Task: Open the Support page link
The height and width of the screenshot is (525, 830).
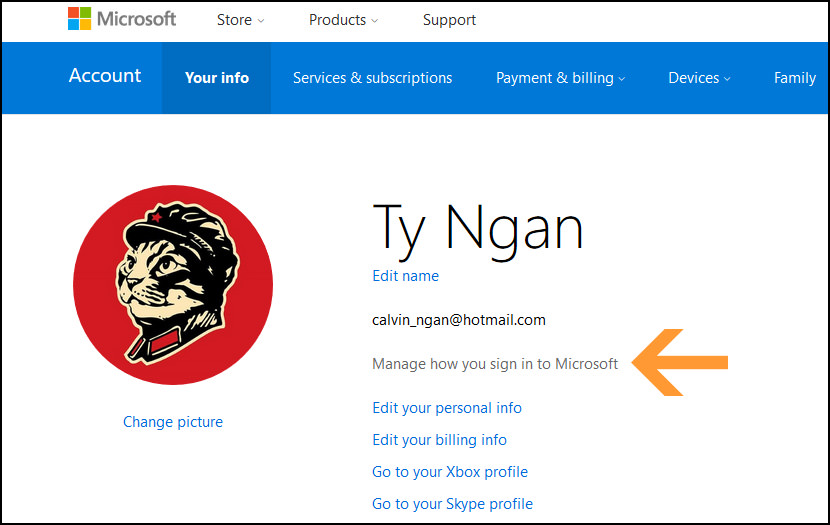Action: pos(449,20)
